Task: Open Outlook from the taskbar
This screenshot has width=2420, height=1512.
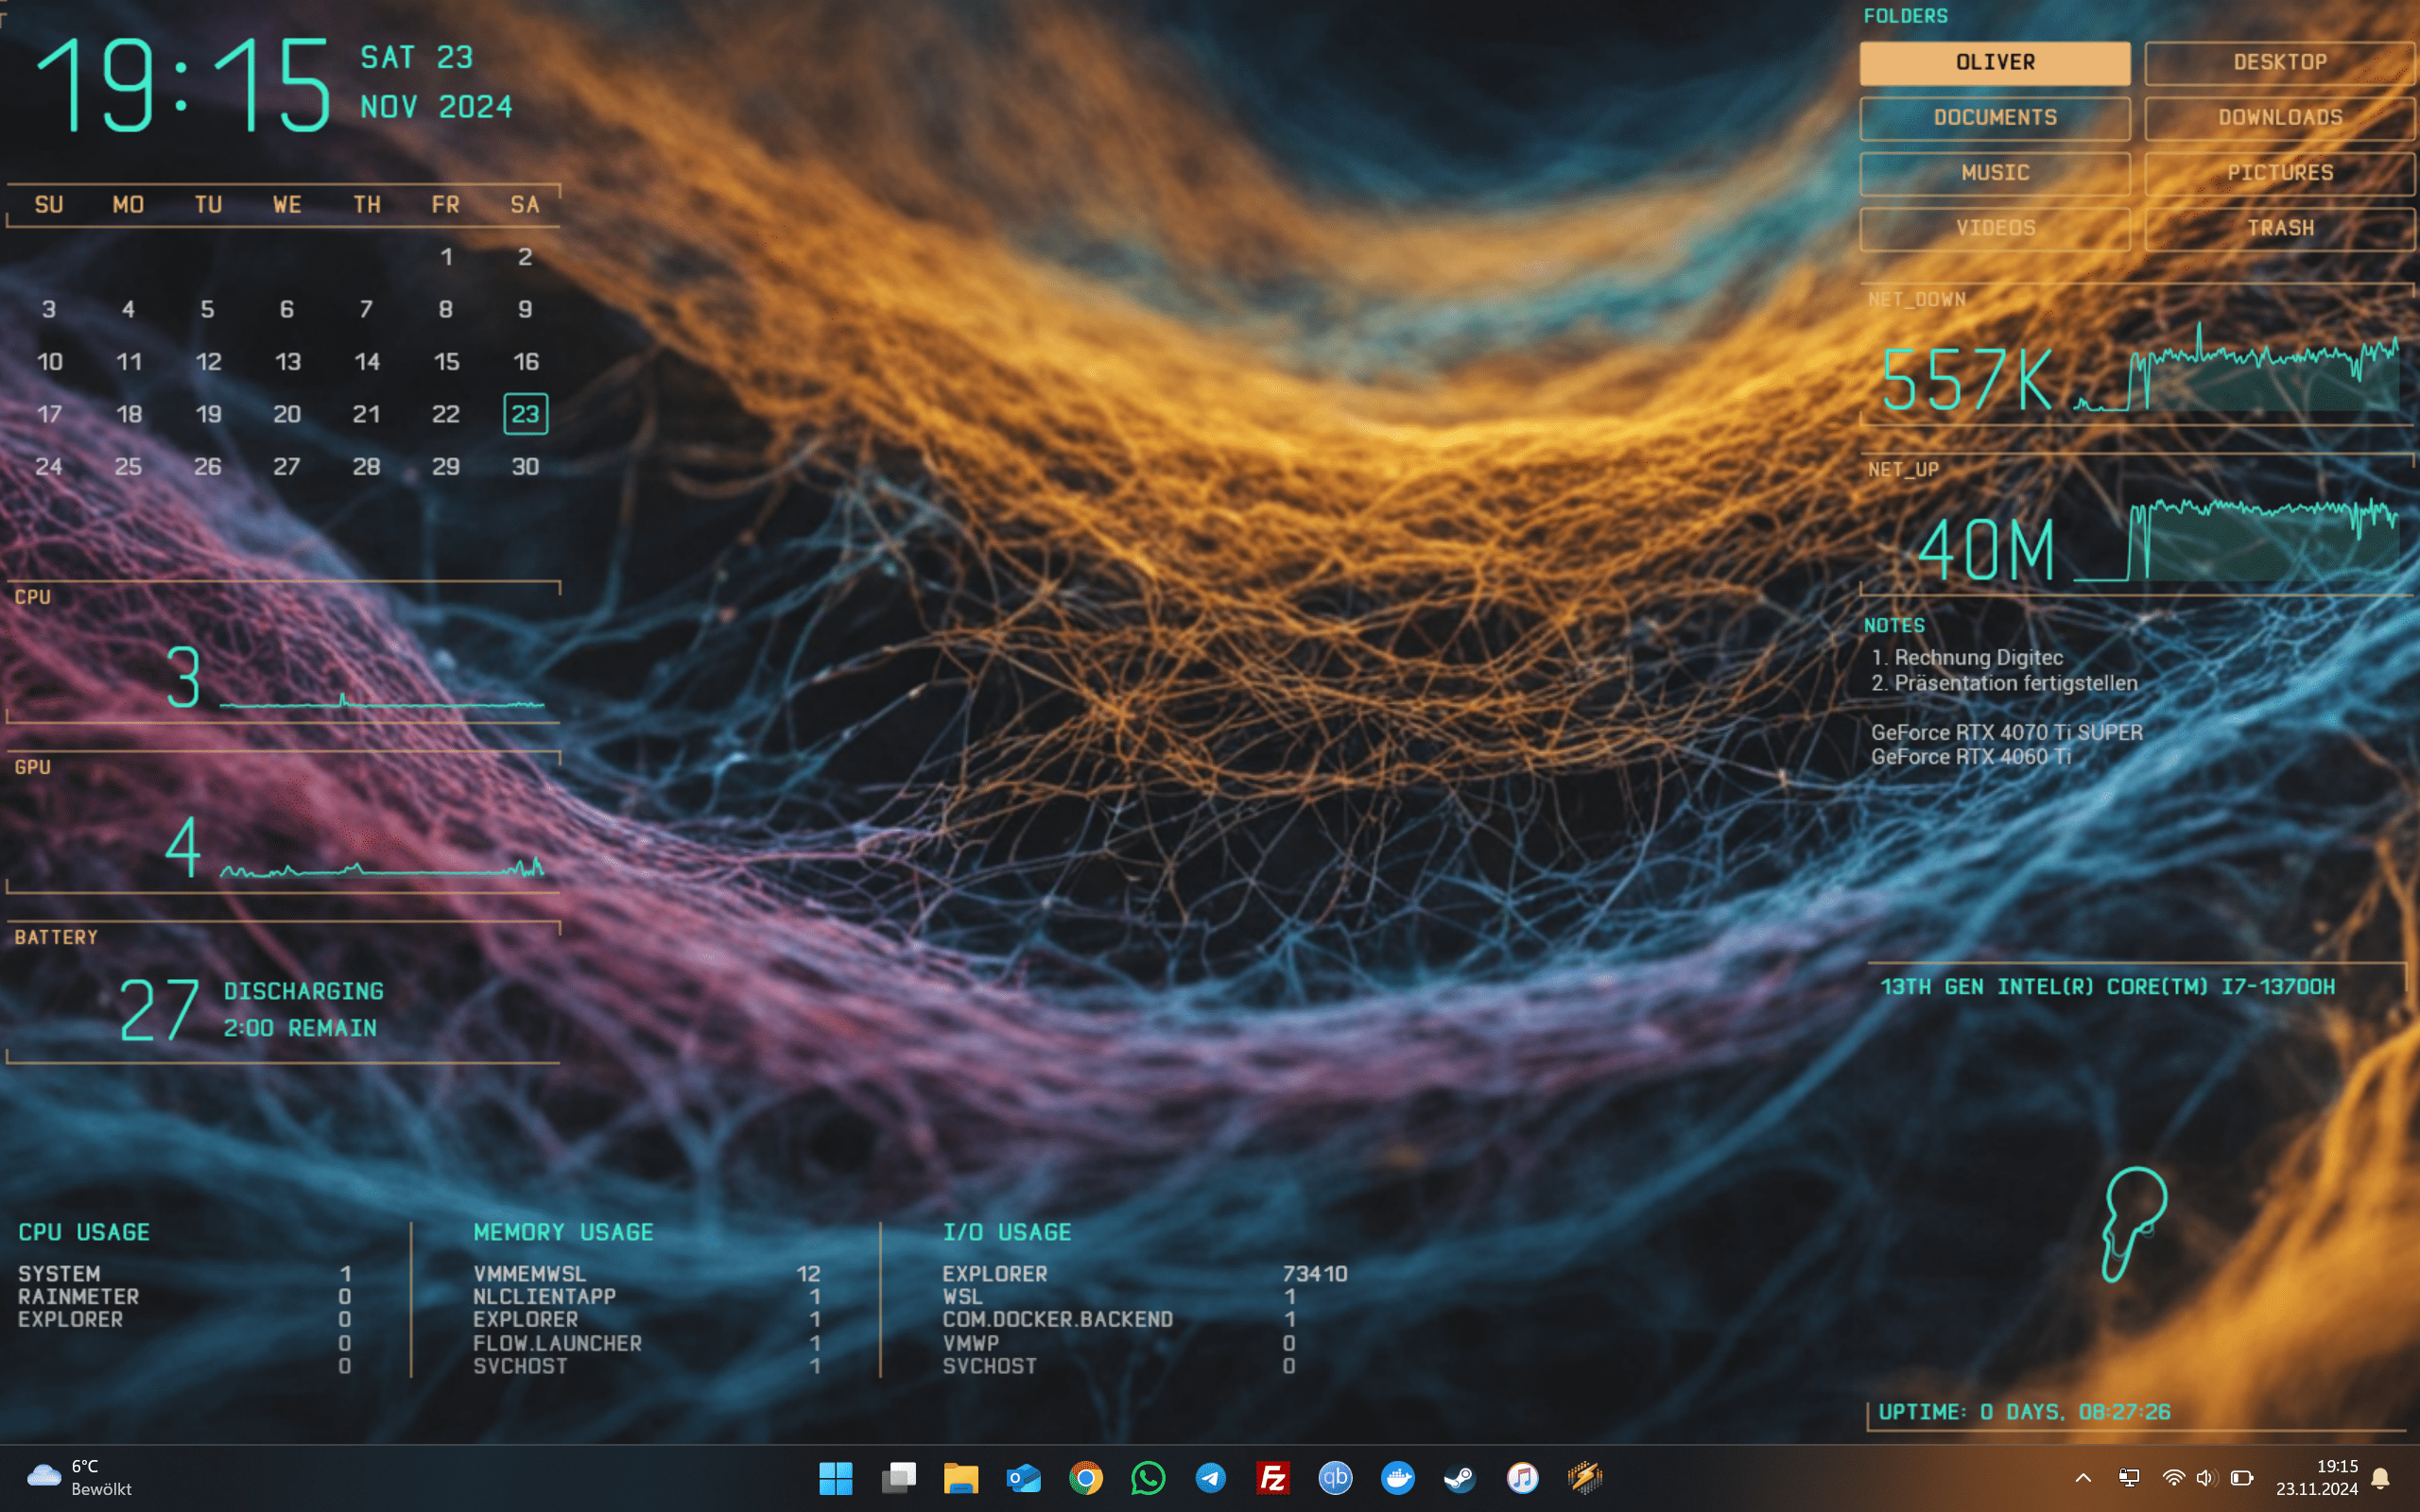Action: point(1023,1477)
